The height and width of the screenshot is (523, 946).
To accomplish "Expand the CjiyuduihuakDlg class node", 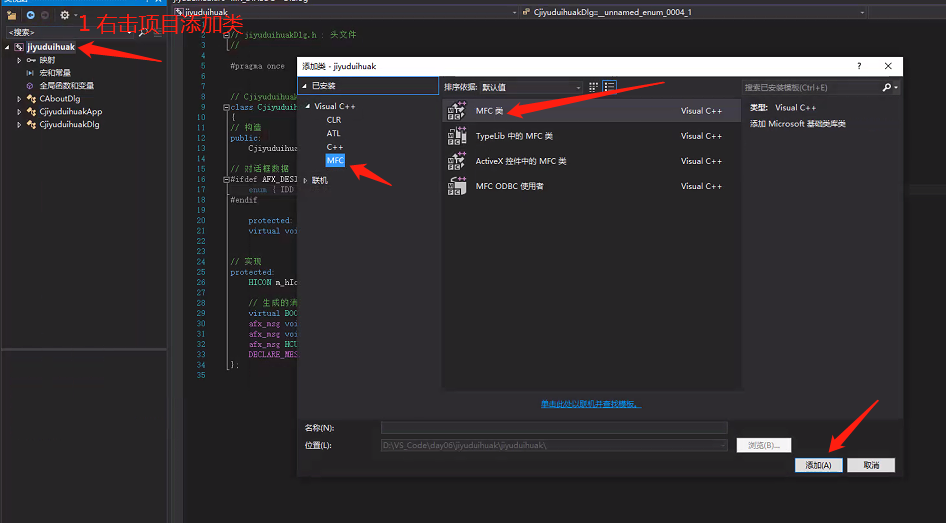I will pos(19,124).
